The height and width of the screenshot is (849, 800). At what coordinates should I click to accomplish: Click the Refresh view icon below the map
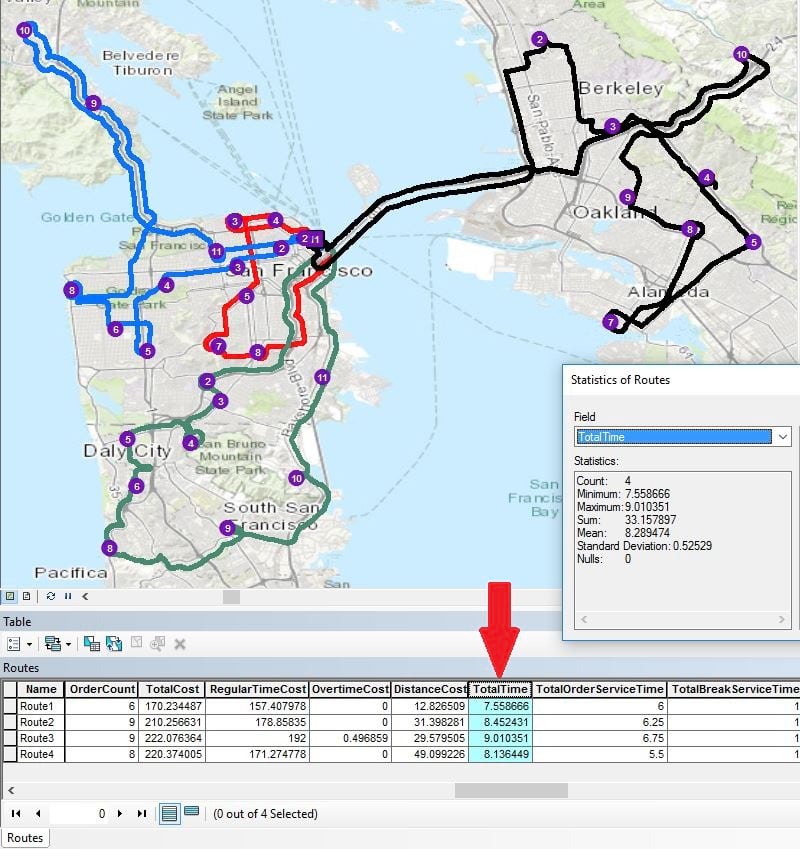[x=50, y=597]
